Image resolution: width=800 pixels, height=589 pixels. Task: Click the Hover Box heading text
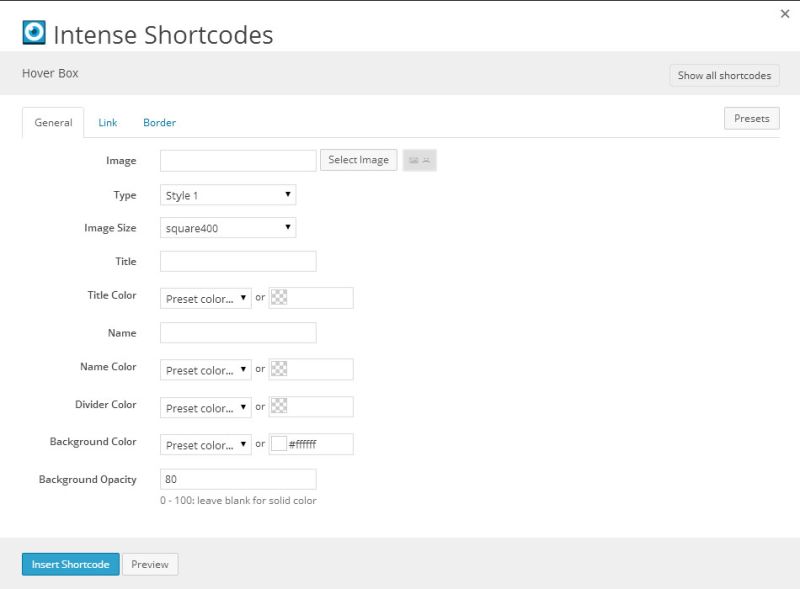point(50,73)
